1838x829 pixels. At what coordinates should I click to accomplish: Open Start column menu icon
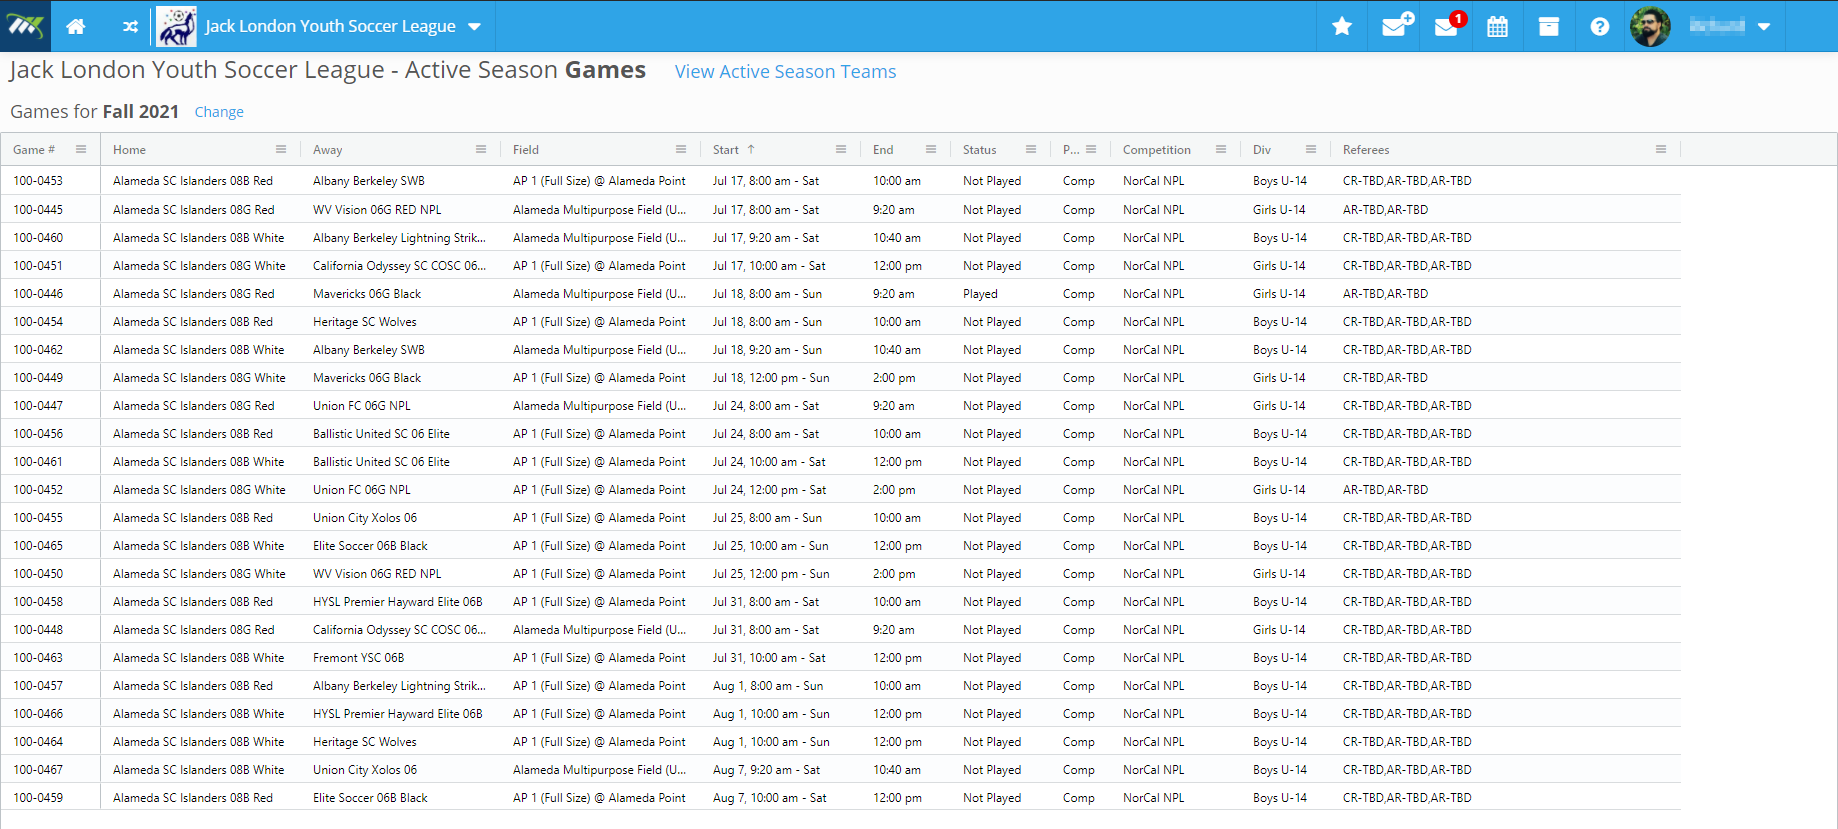[841, 149]
